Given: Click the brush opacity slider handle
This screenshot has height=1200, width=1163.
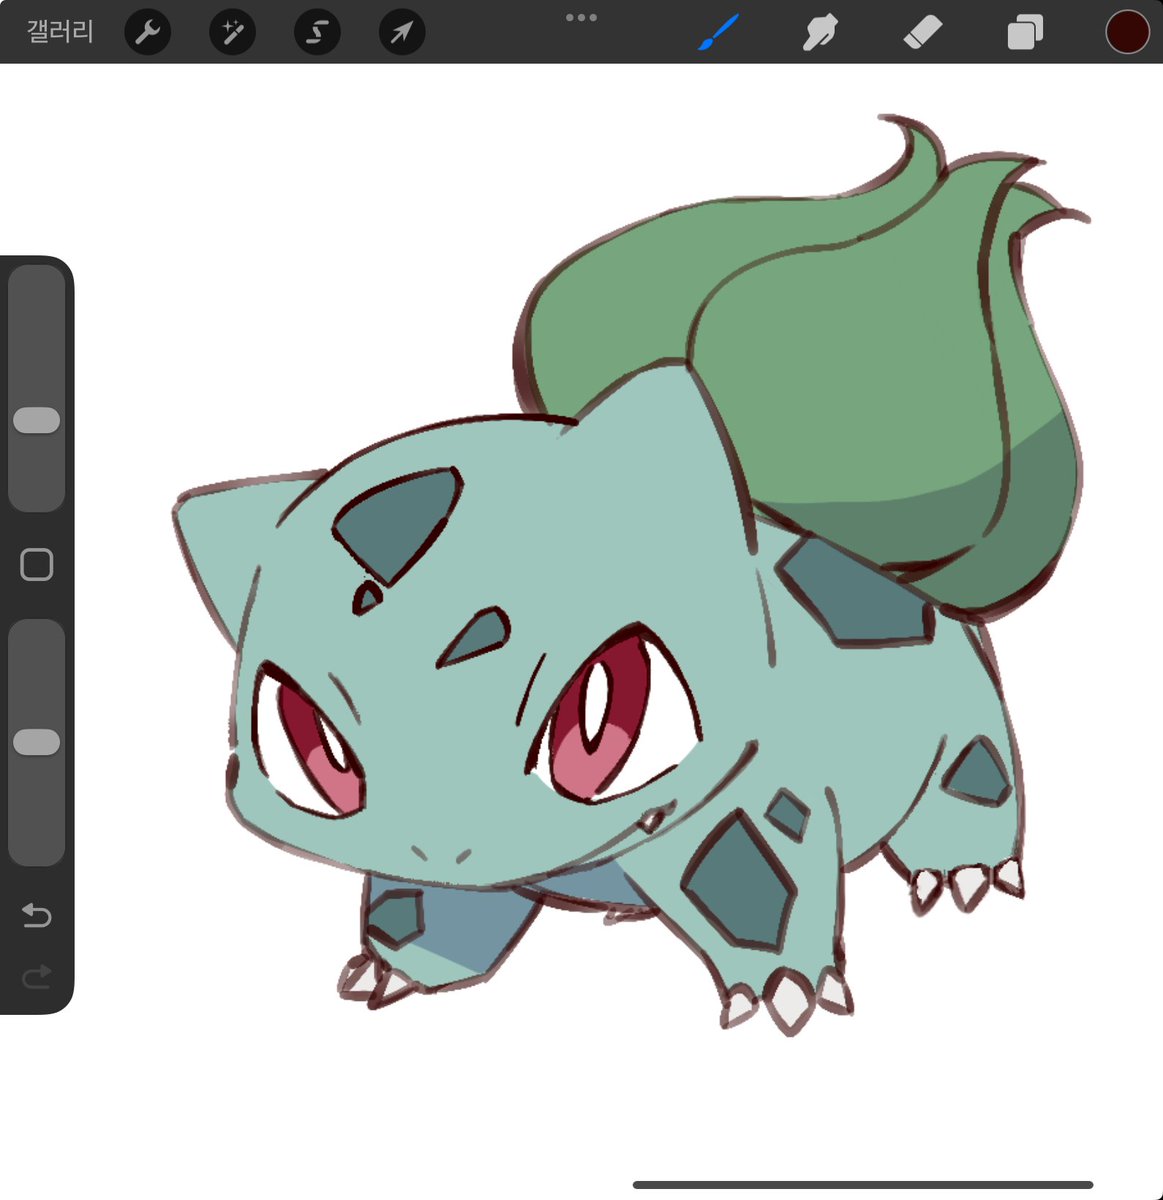Looking at the screenshot, I should (x=37, y=742).
